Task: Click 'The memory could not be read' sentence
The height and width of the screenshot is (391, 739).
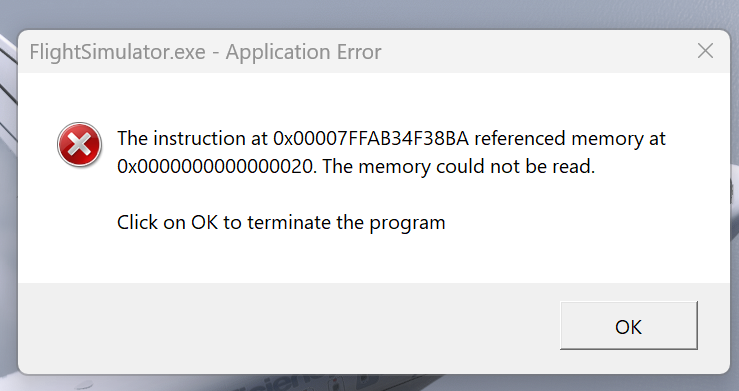Action: click(459, 166)
